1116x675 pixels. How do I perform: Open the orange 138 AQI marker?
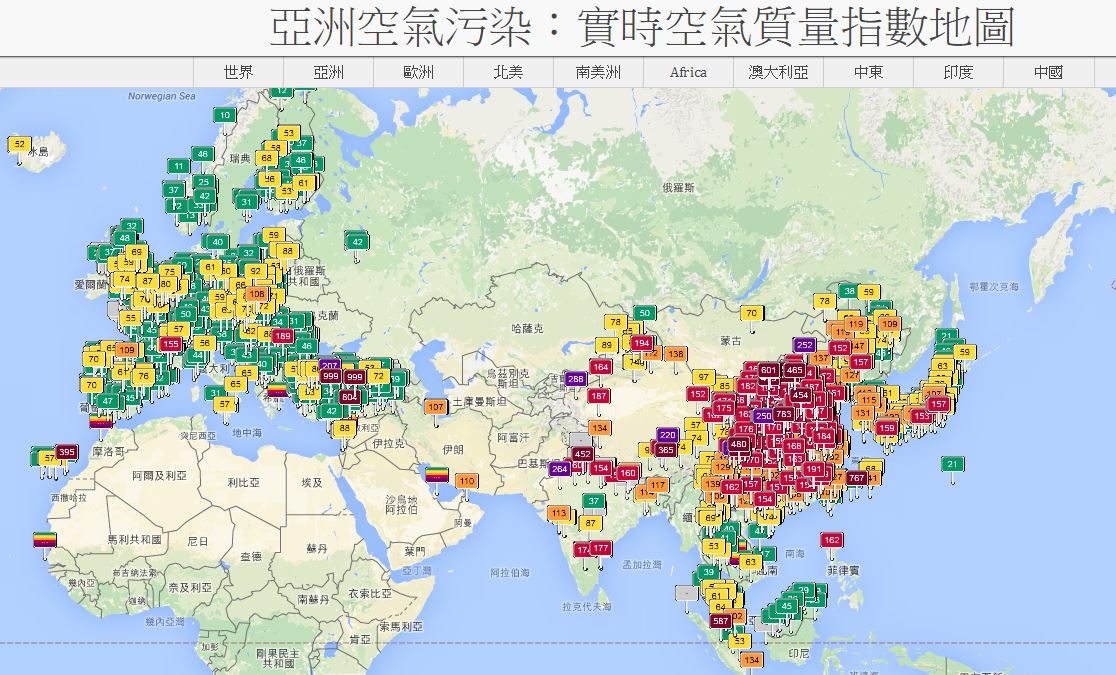click(x=675, y=354)
